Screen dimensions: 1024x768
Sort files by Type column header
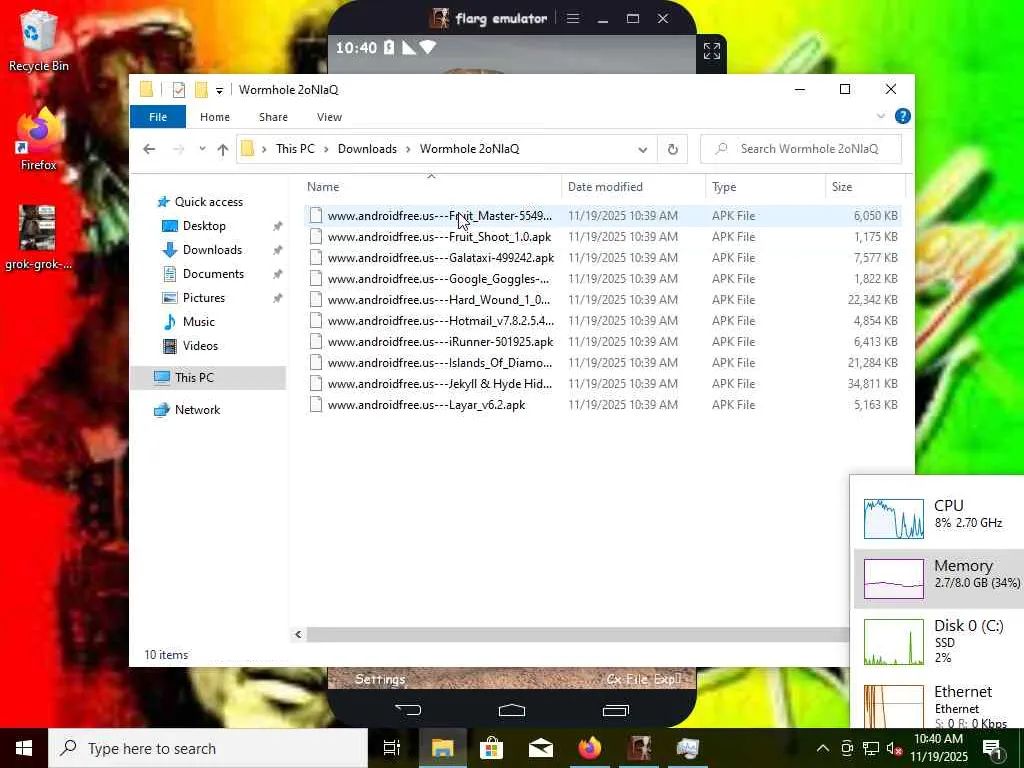[766, 187]
